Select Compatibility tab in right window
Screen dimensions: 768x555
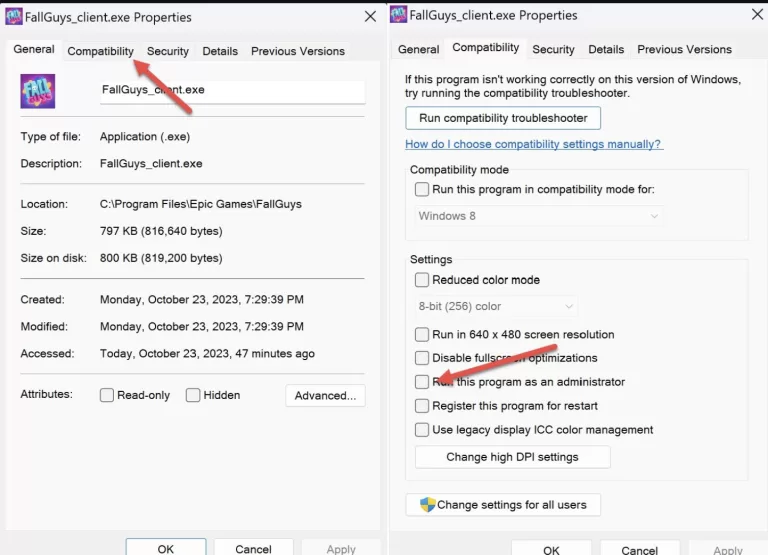click(485, 48)
